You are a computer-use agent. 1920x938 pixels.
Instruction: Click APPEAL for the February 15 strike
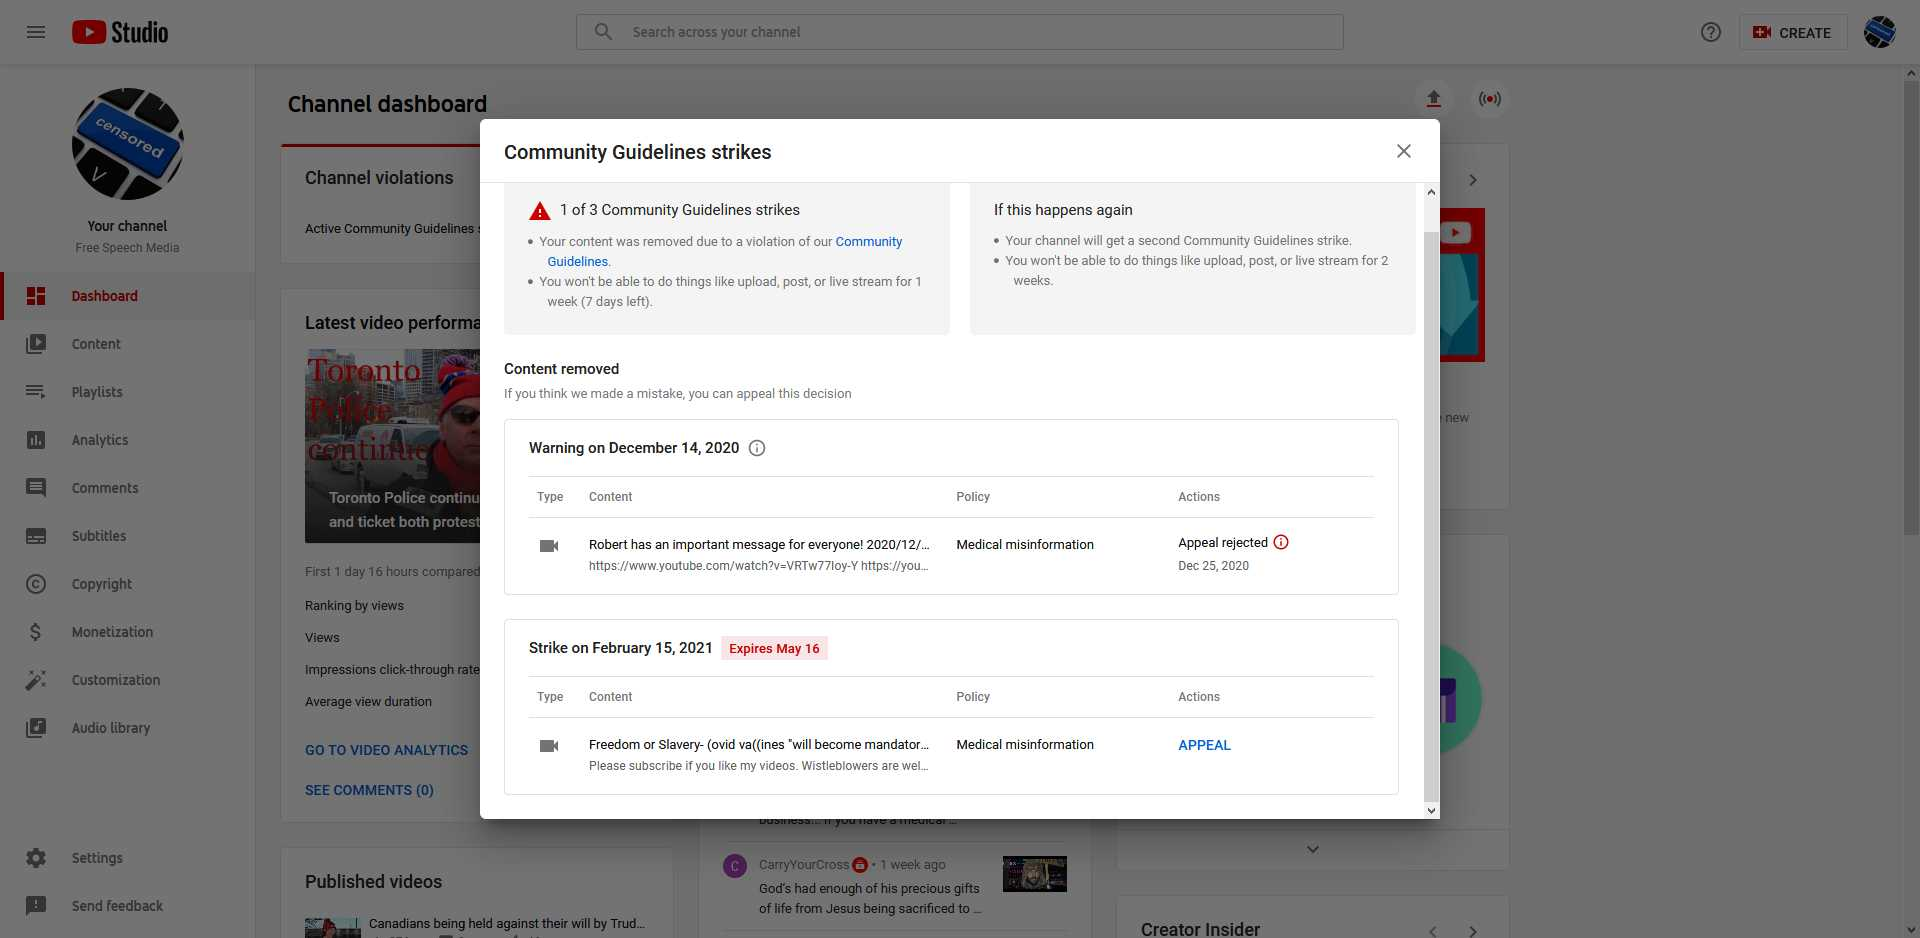[1204, 745]
